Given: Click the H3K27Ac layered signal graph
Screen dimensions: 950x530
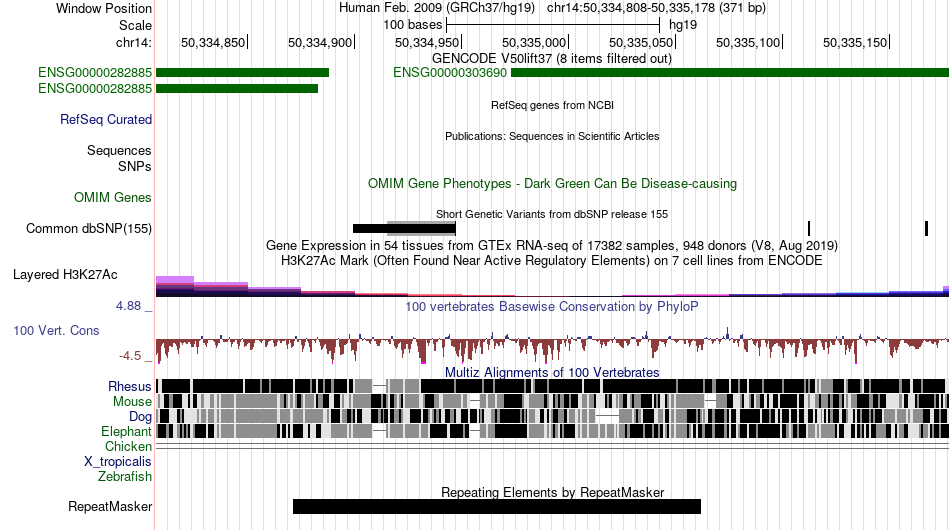Looking at the screenshot, I should pos(552,287).
